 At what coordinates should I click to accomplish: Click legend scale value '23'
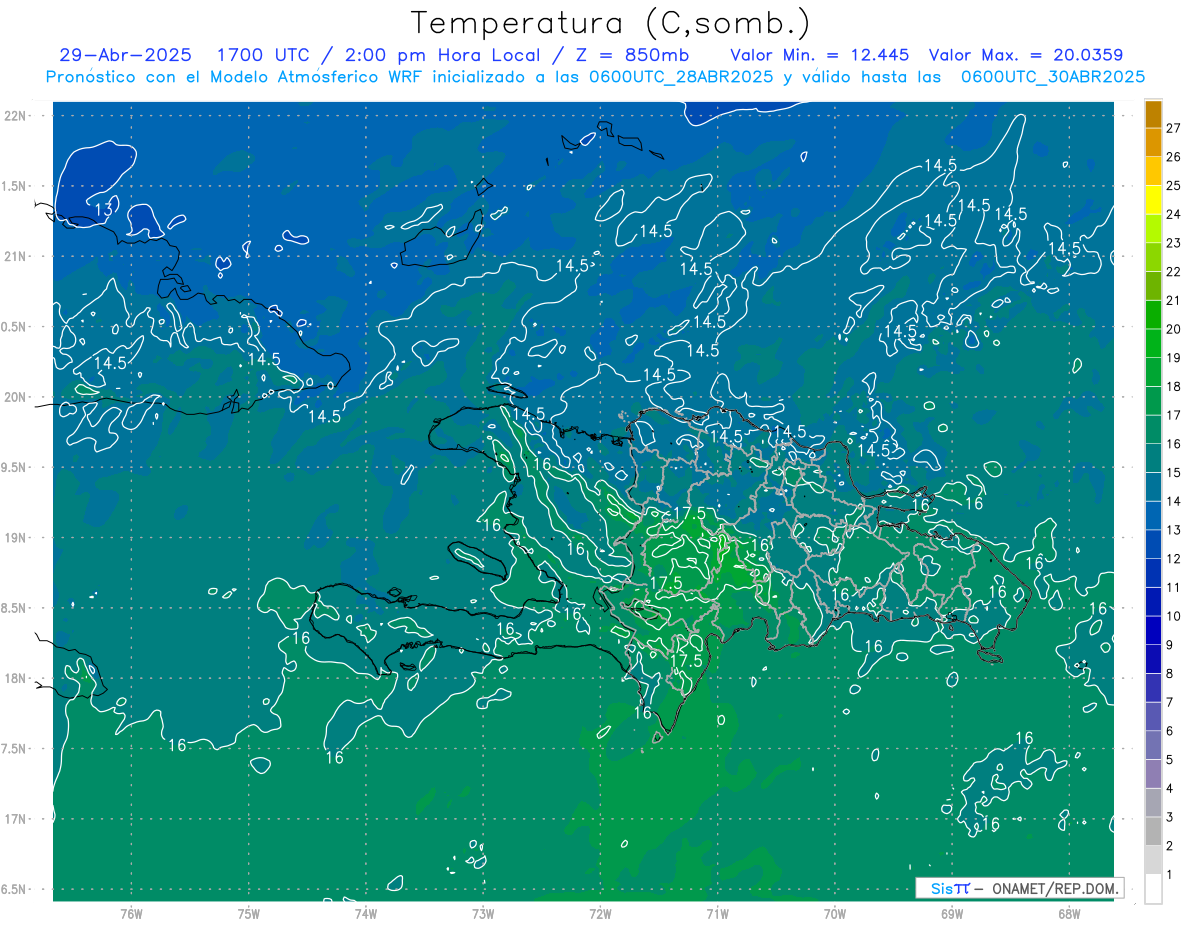tap(1173, 243)
